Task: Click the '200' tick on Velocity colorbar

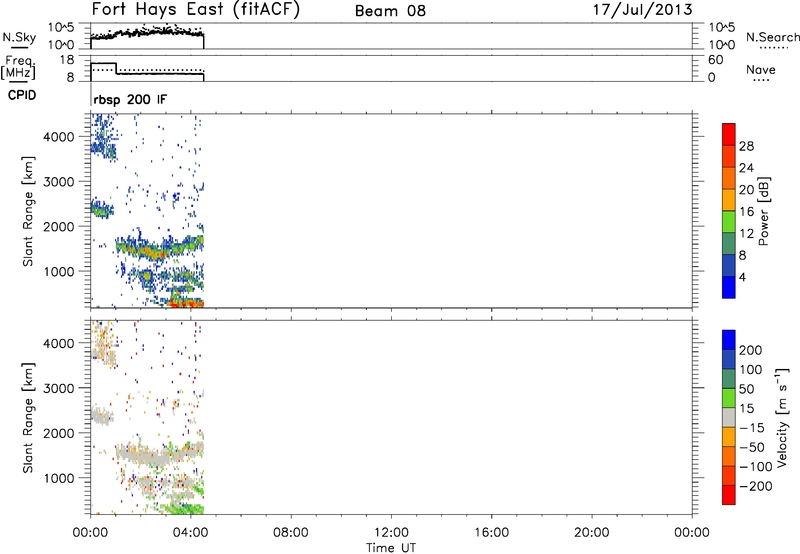Action: pos(751,350)
